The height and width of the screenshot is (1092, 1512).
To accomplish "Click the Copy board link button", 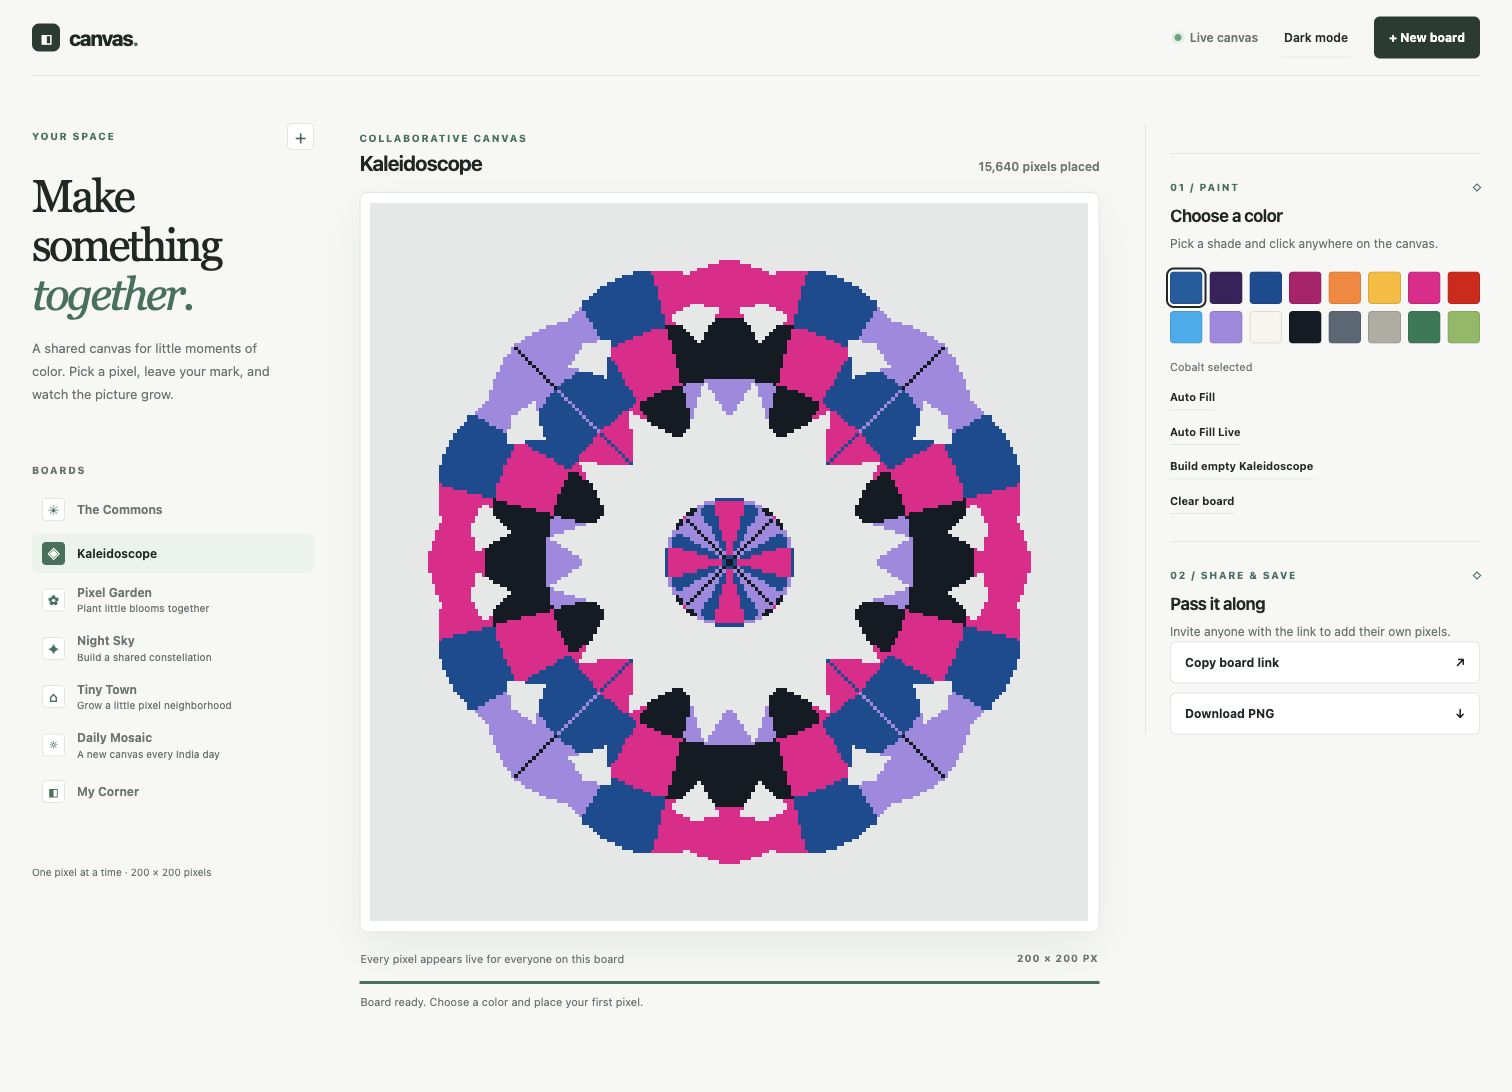I will pos(1324,663).
